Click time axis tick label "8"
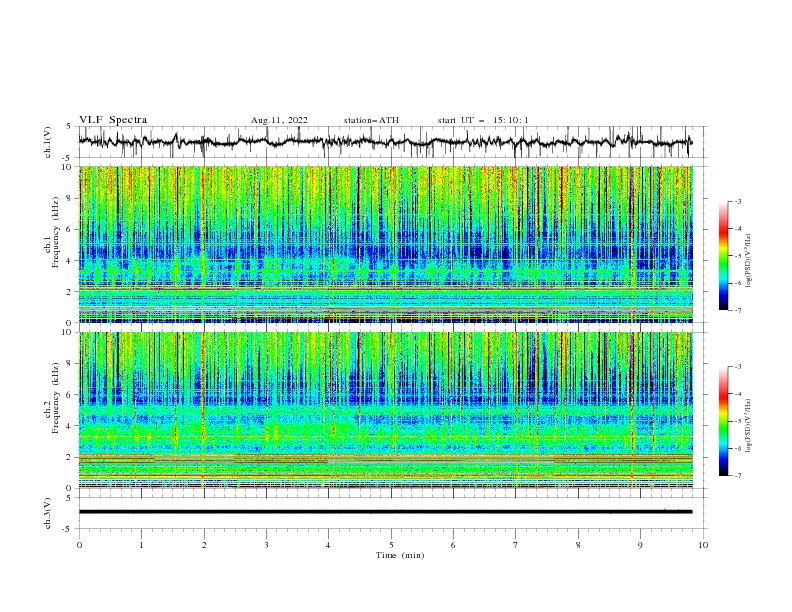Image resolution: width=792 pixels, height=612 pixels. (578, 545)
